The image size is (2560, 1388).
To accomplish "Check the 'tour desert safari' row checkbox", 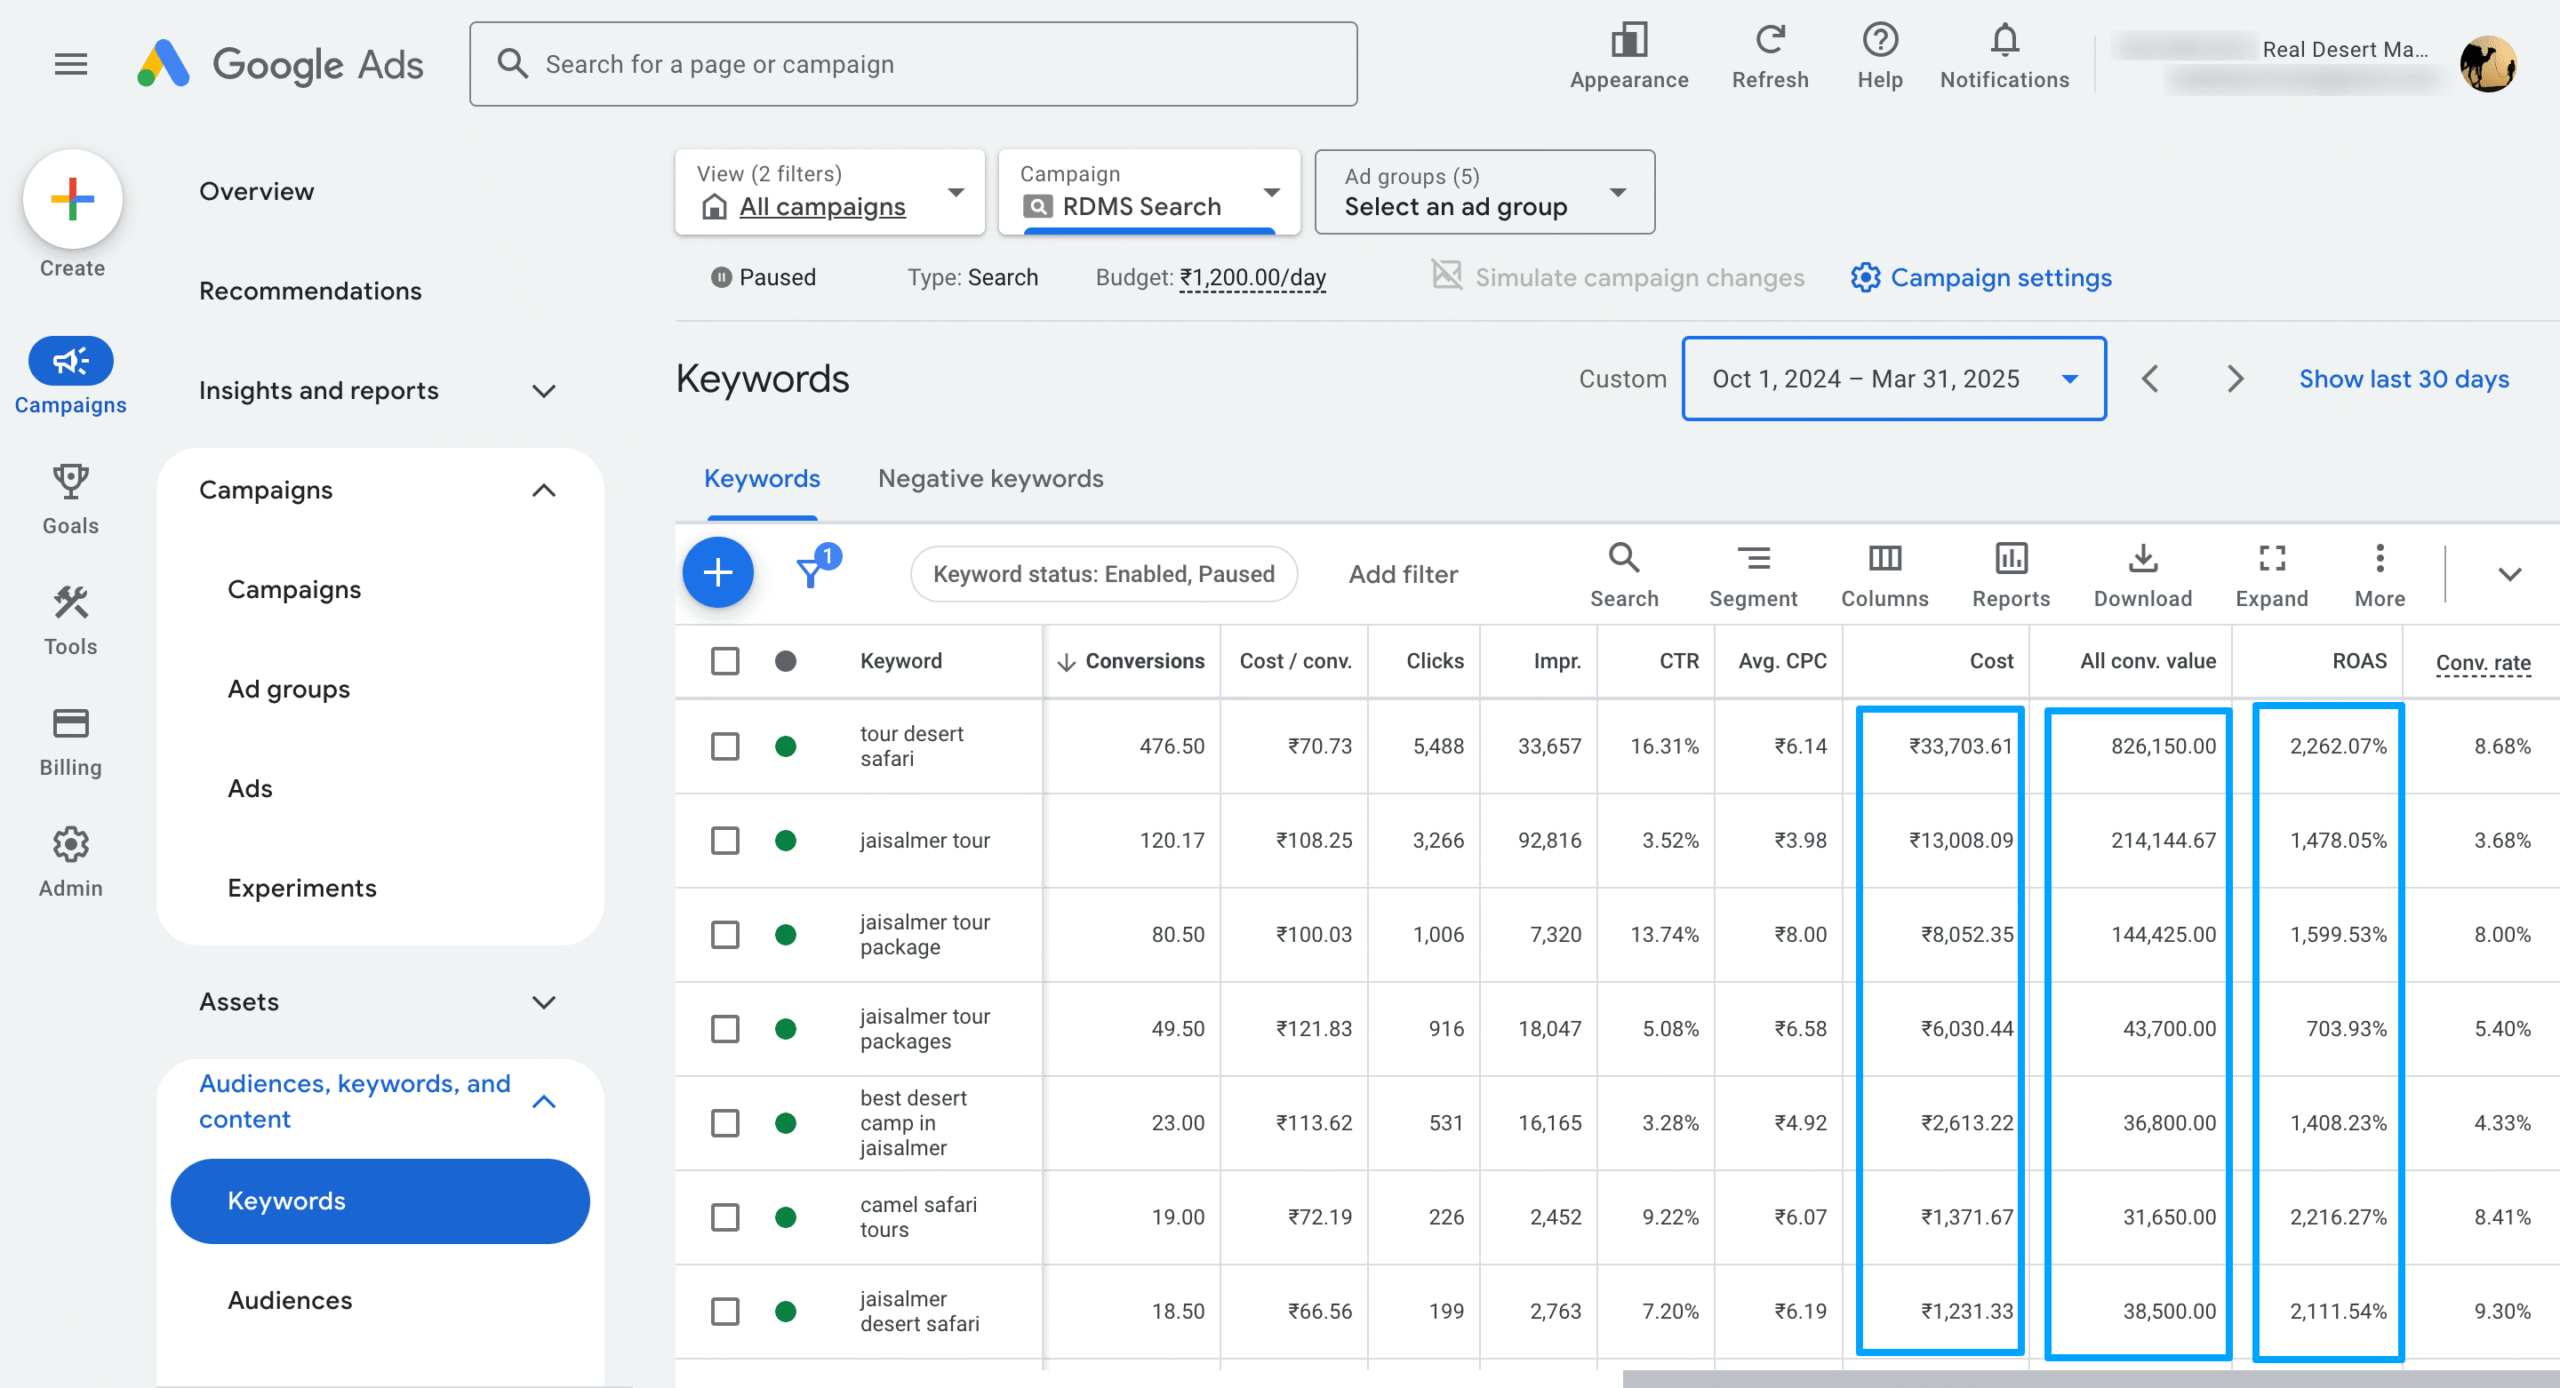I will (725, 746).
